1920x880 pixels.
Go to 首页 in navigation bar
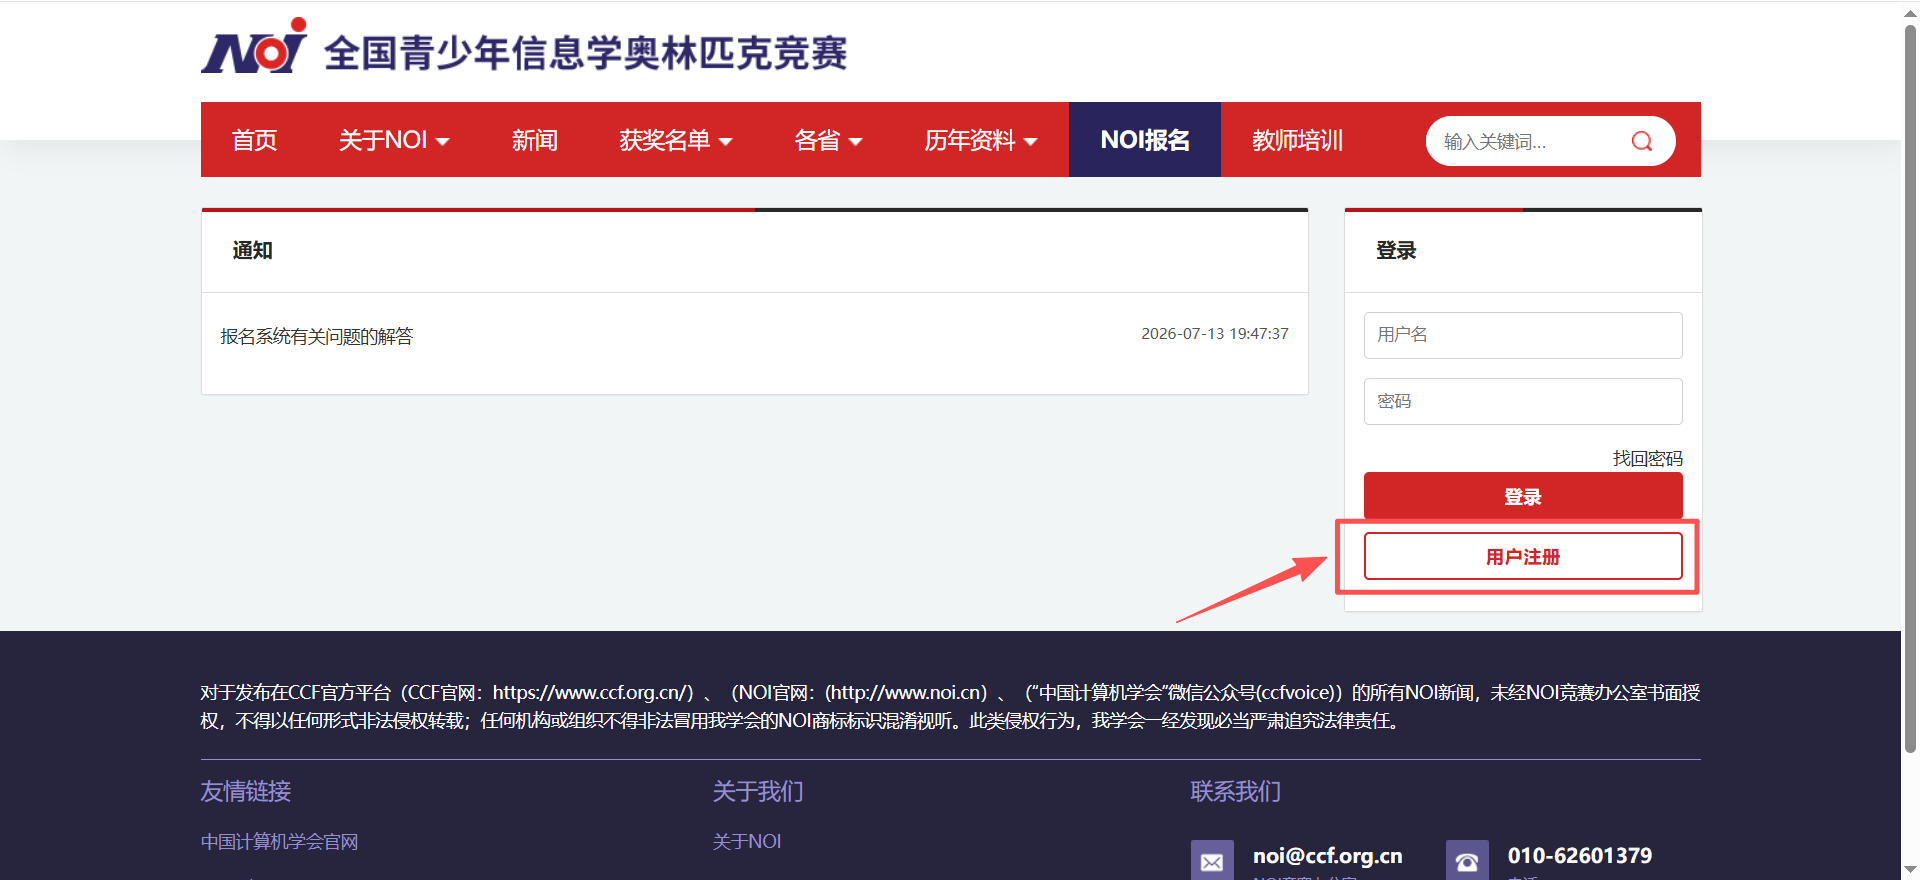(x=255, y=140)
